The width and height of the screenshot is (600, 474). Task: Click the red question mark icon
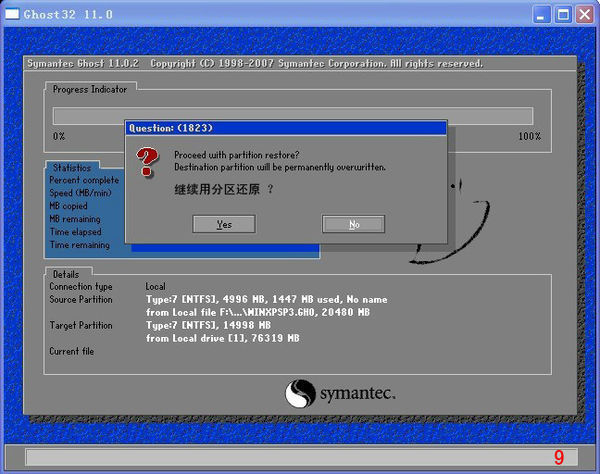coord(148,159)
